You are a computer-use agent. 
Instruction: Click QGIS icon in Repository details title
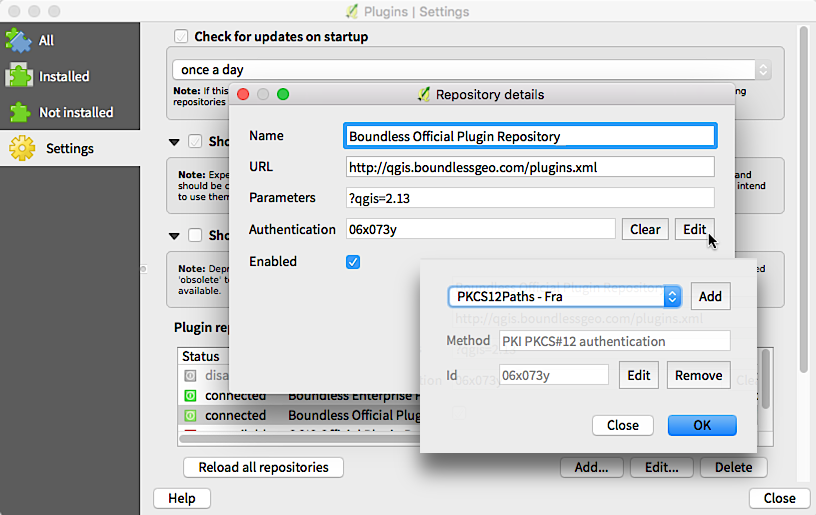click(424, 94)
